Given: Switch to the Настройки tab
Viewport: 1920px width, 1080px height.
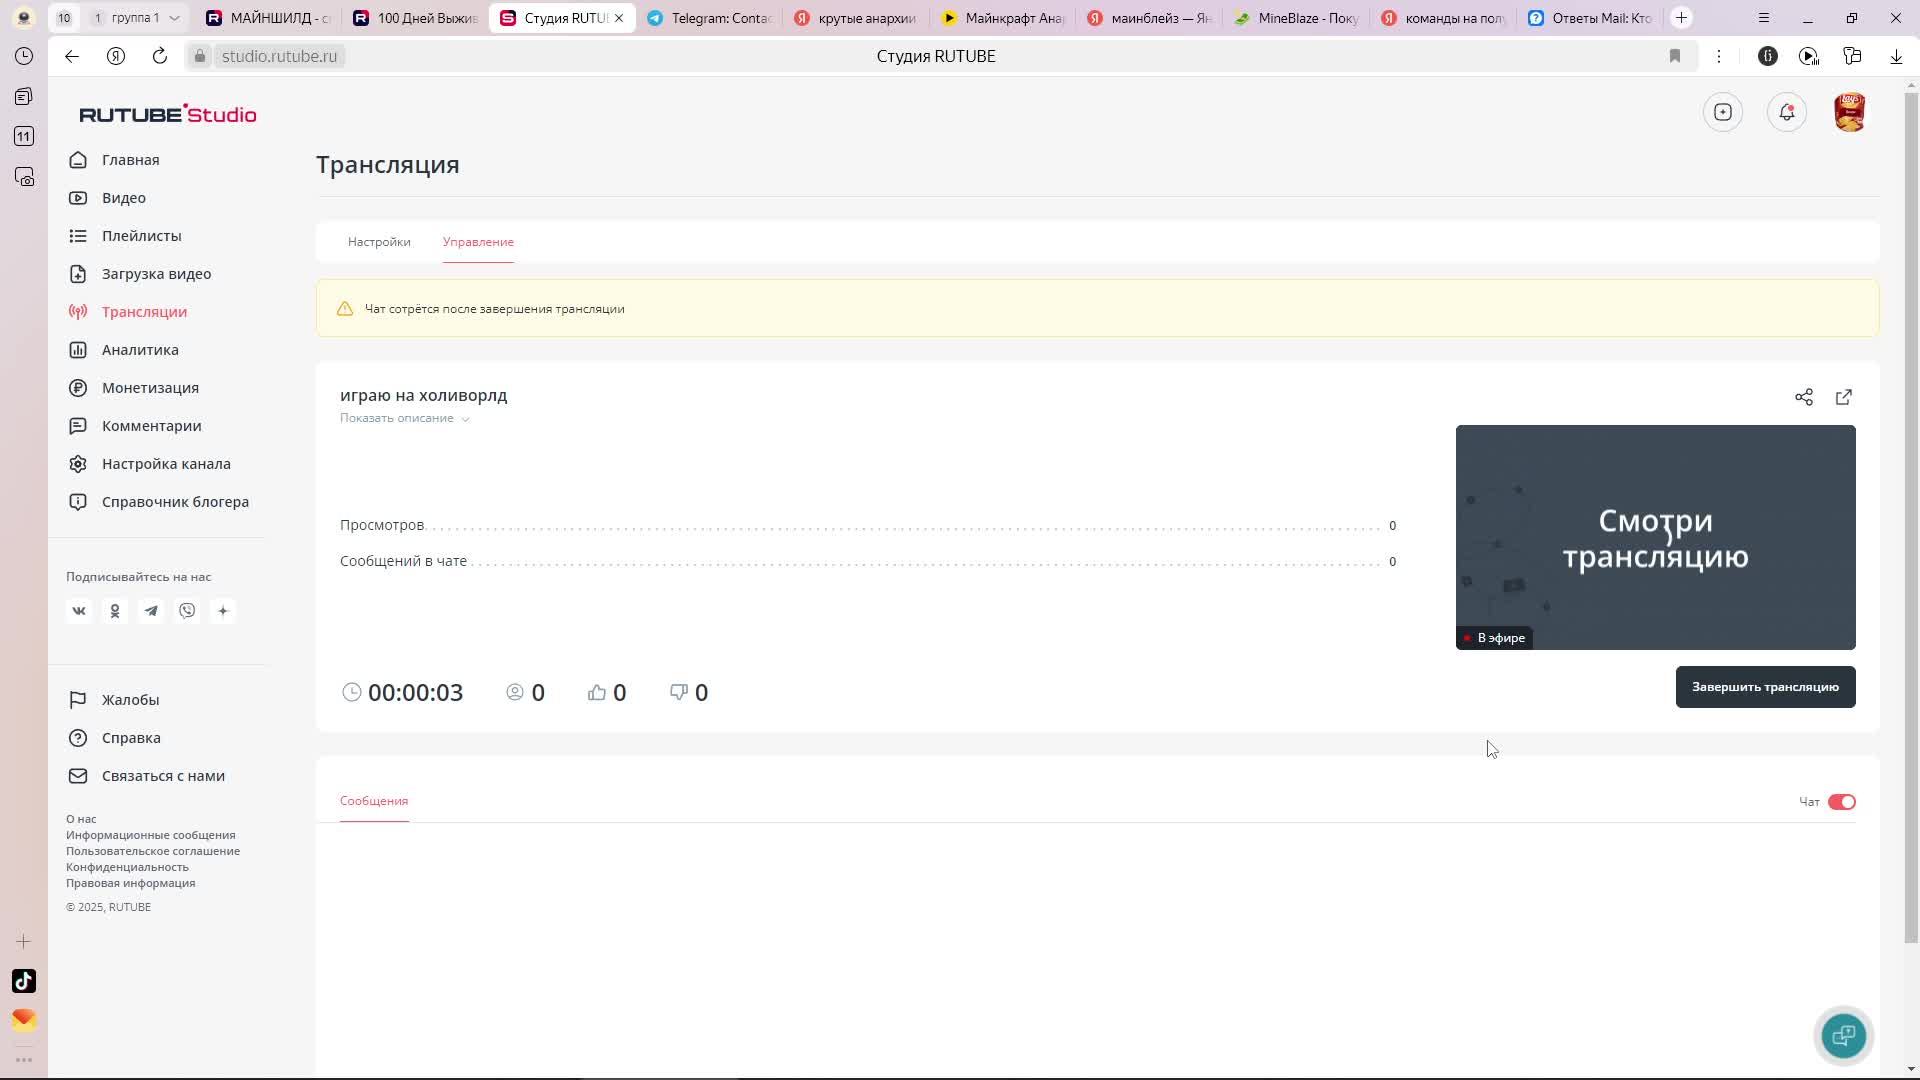Looking at the screenshot, I should tap(379, 242).
